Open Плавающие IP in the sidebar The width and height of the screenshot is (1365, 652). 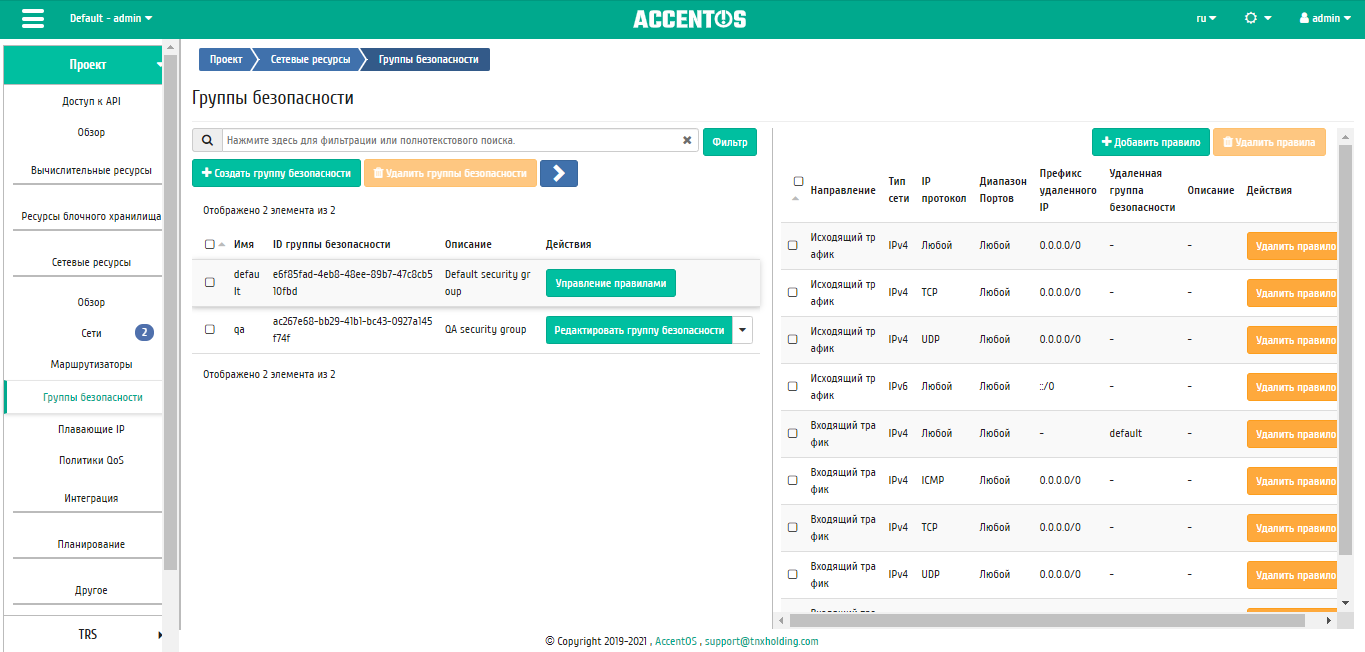91,429
